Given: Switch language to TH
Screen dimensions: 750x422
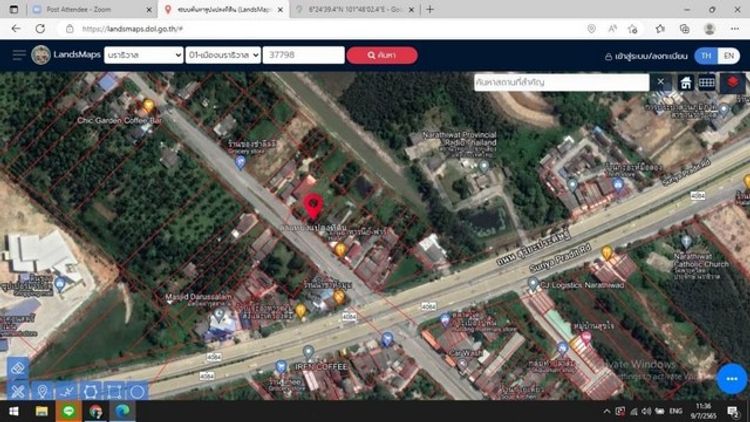Looking at the screenshot, I should point(707,55).
